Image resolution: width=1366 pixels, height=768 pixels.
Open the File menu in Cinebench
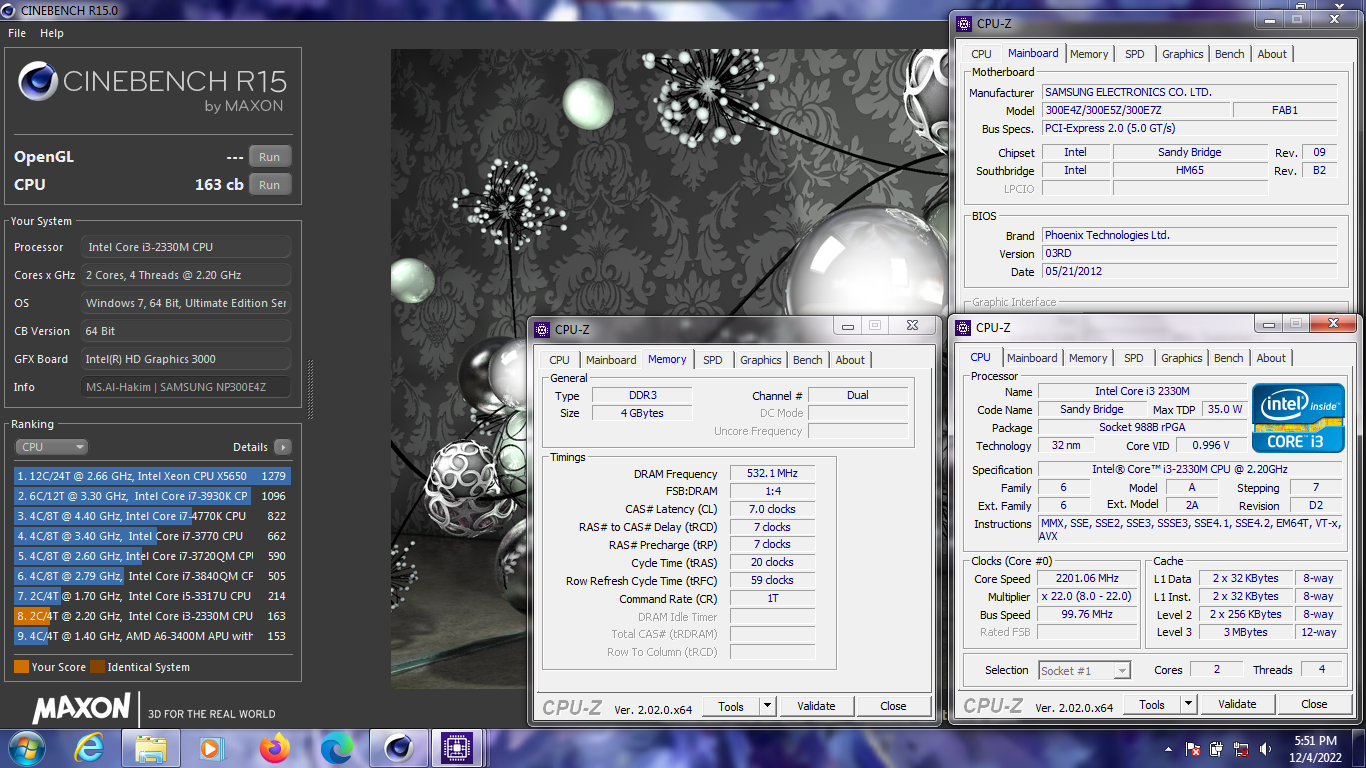(17, 33)
